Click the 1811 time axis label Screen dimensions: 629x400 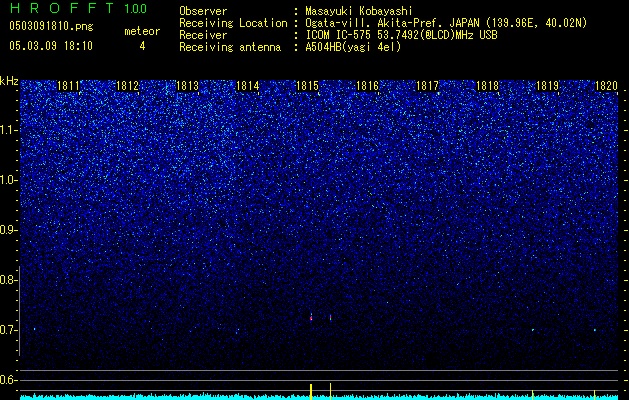pos(68,86)
